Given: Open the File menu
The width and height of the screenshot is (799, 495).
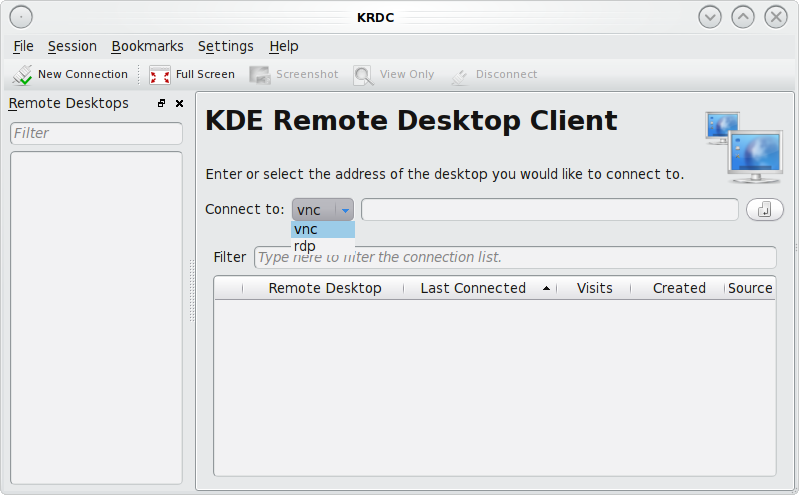Looking at the screenshot, I should [23, 46].
